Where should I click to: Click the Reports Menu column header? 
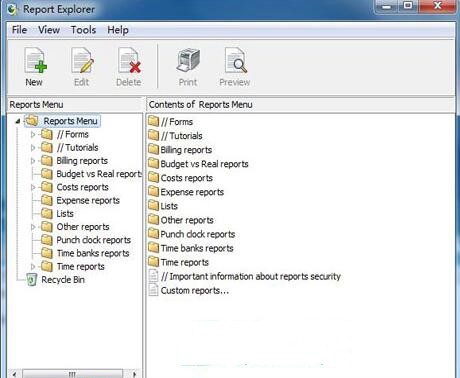[76, 104]
